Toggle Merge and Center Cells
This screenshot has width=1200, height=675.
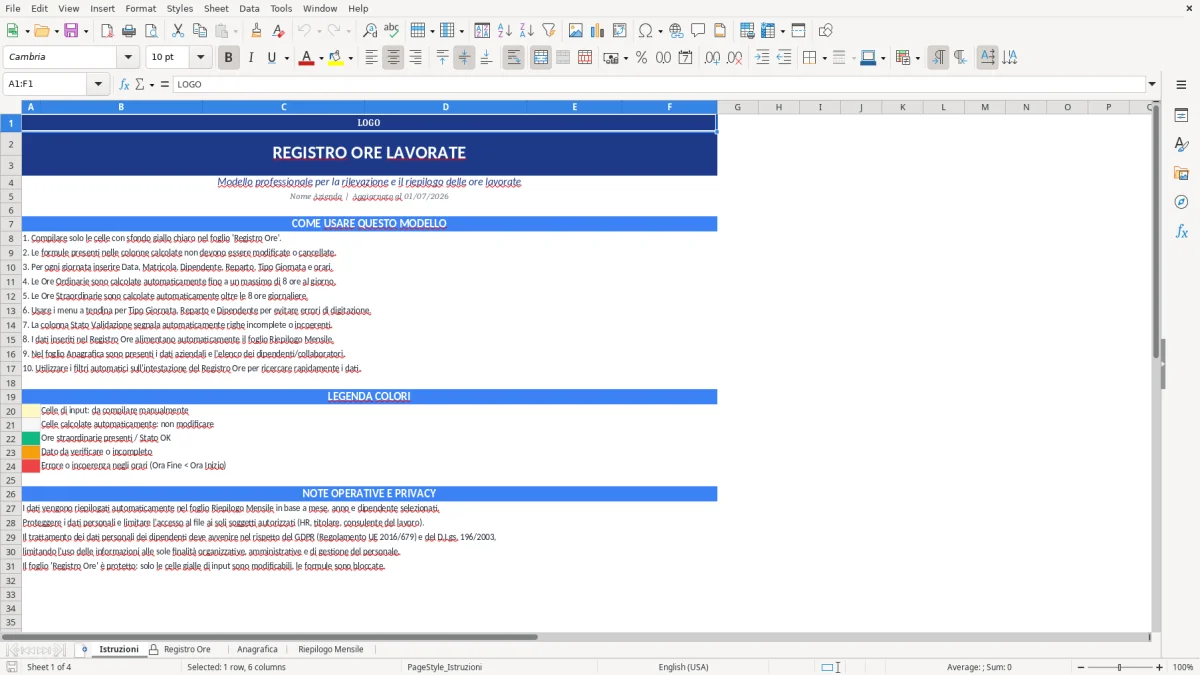(540, 58)
